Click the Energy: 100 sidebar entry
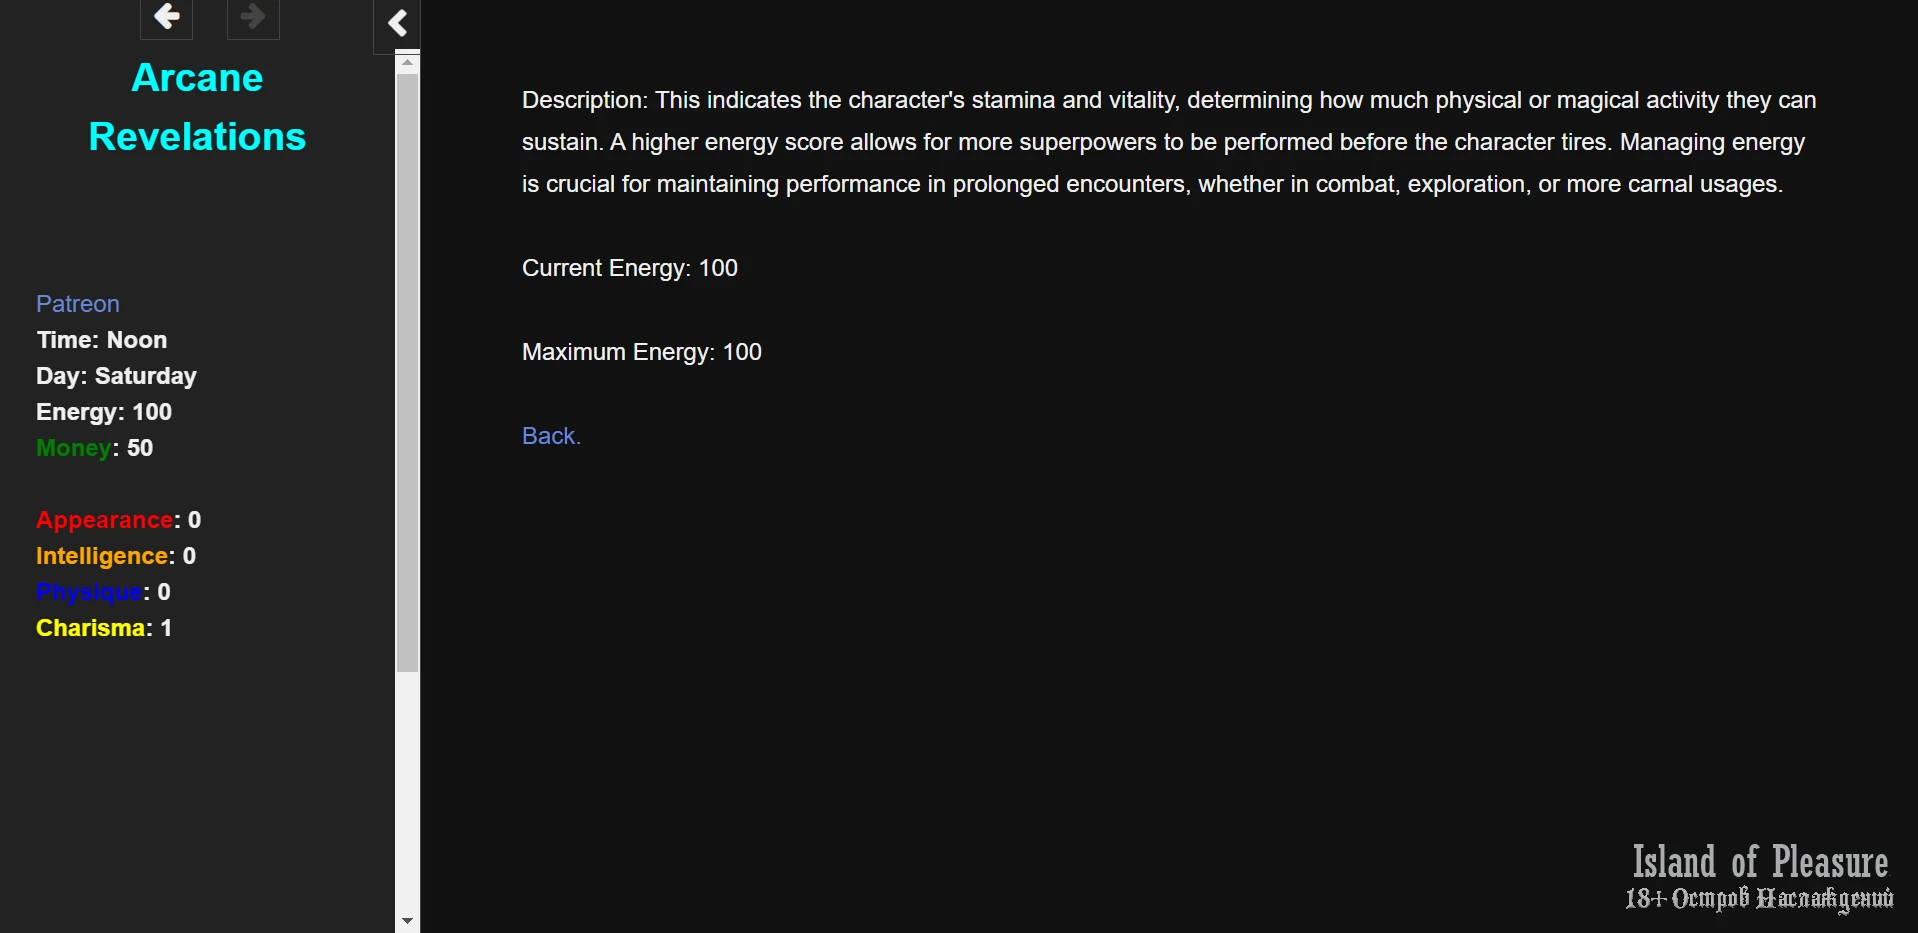1918x933 pixels. point(104,412)
